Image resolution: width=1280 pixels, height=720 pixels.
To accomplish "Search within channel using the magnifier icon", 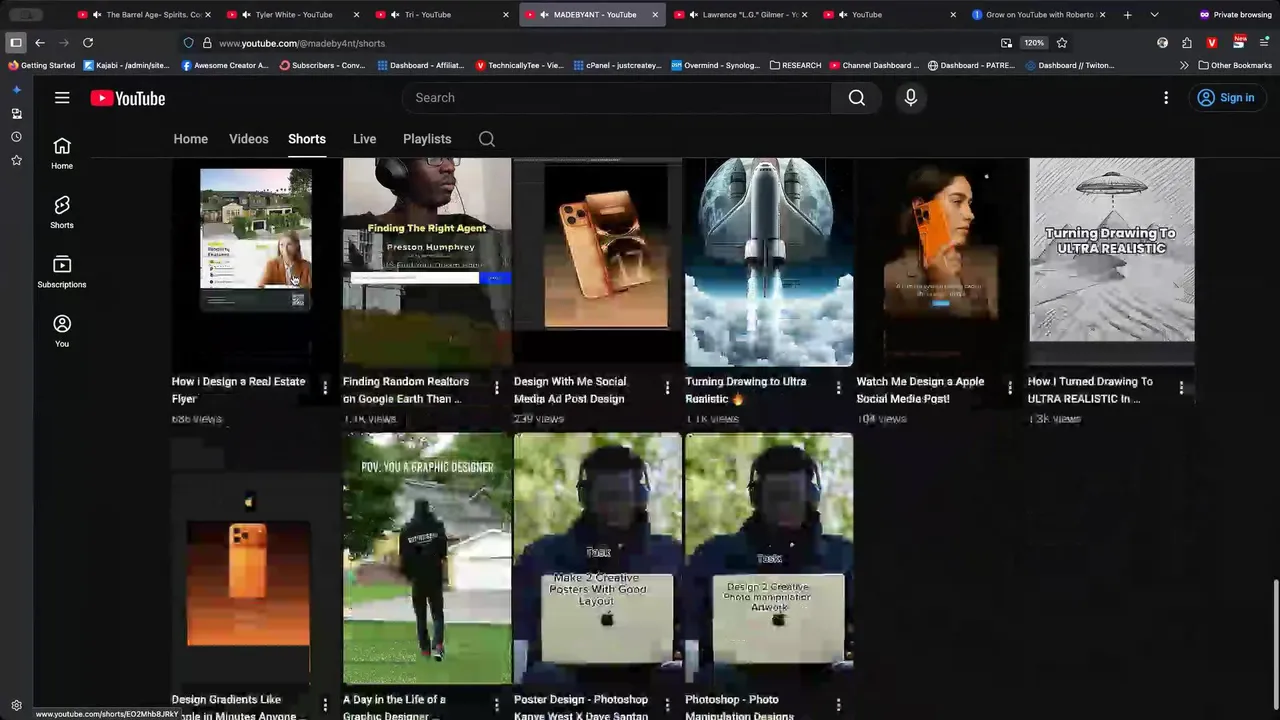I will click(x=487, y=139).
